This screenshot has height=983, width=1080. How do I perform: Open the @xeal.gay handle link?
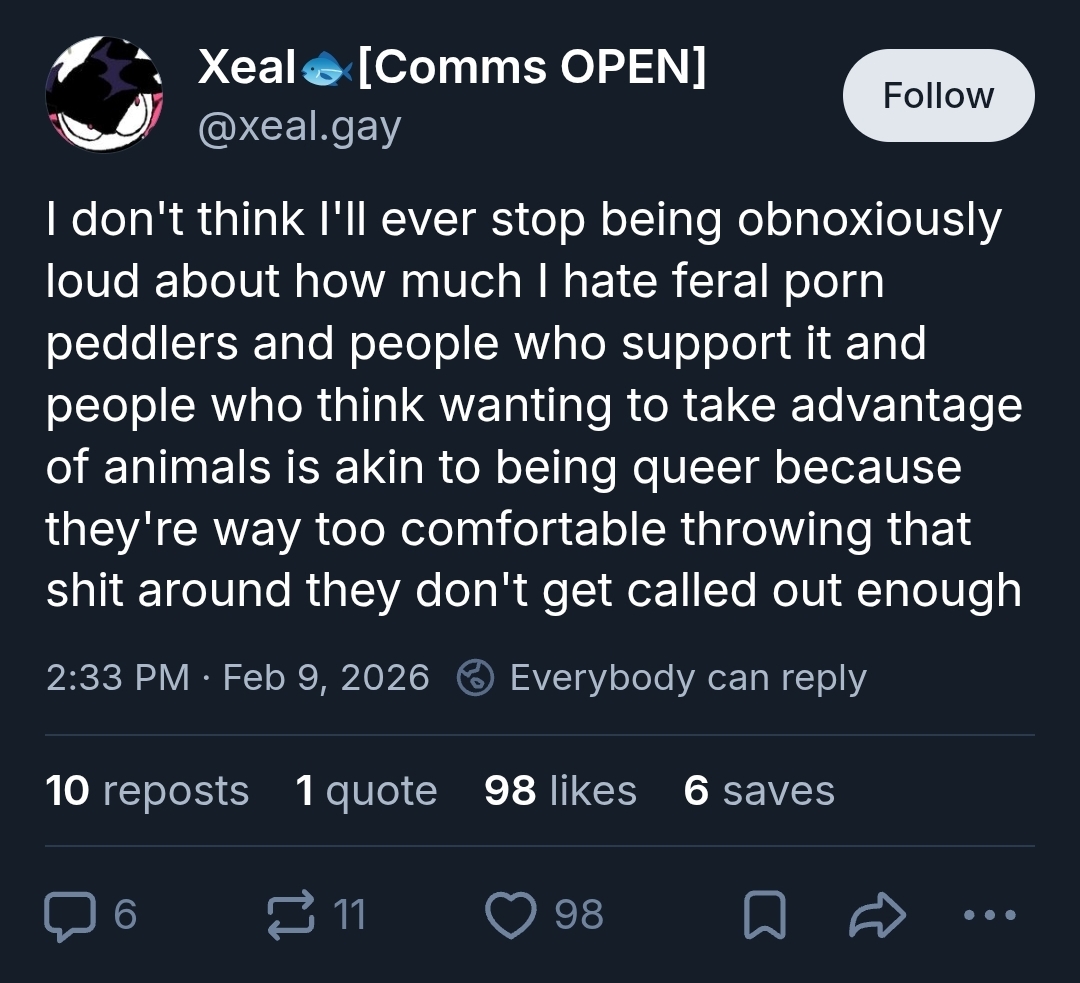point(300,127)
